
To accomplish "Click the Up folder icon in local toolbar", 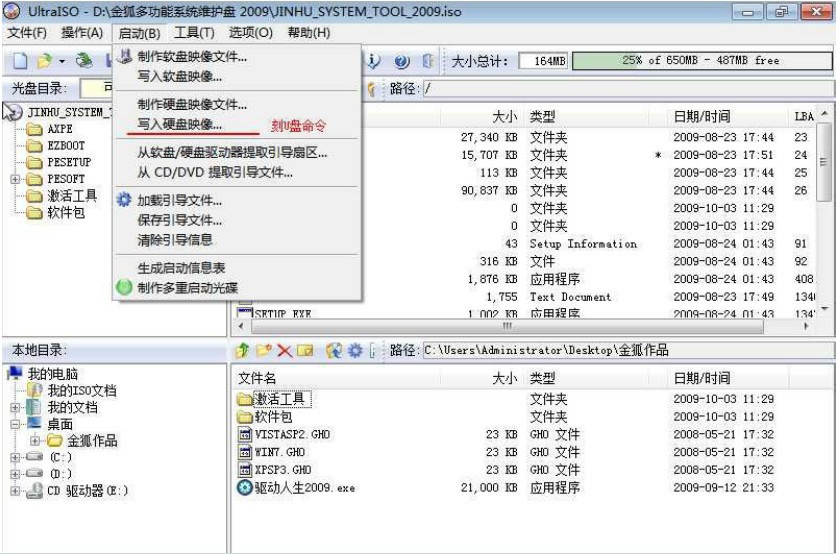I will (243, 350).
